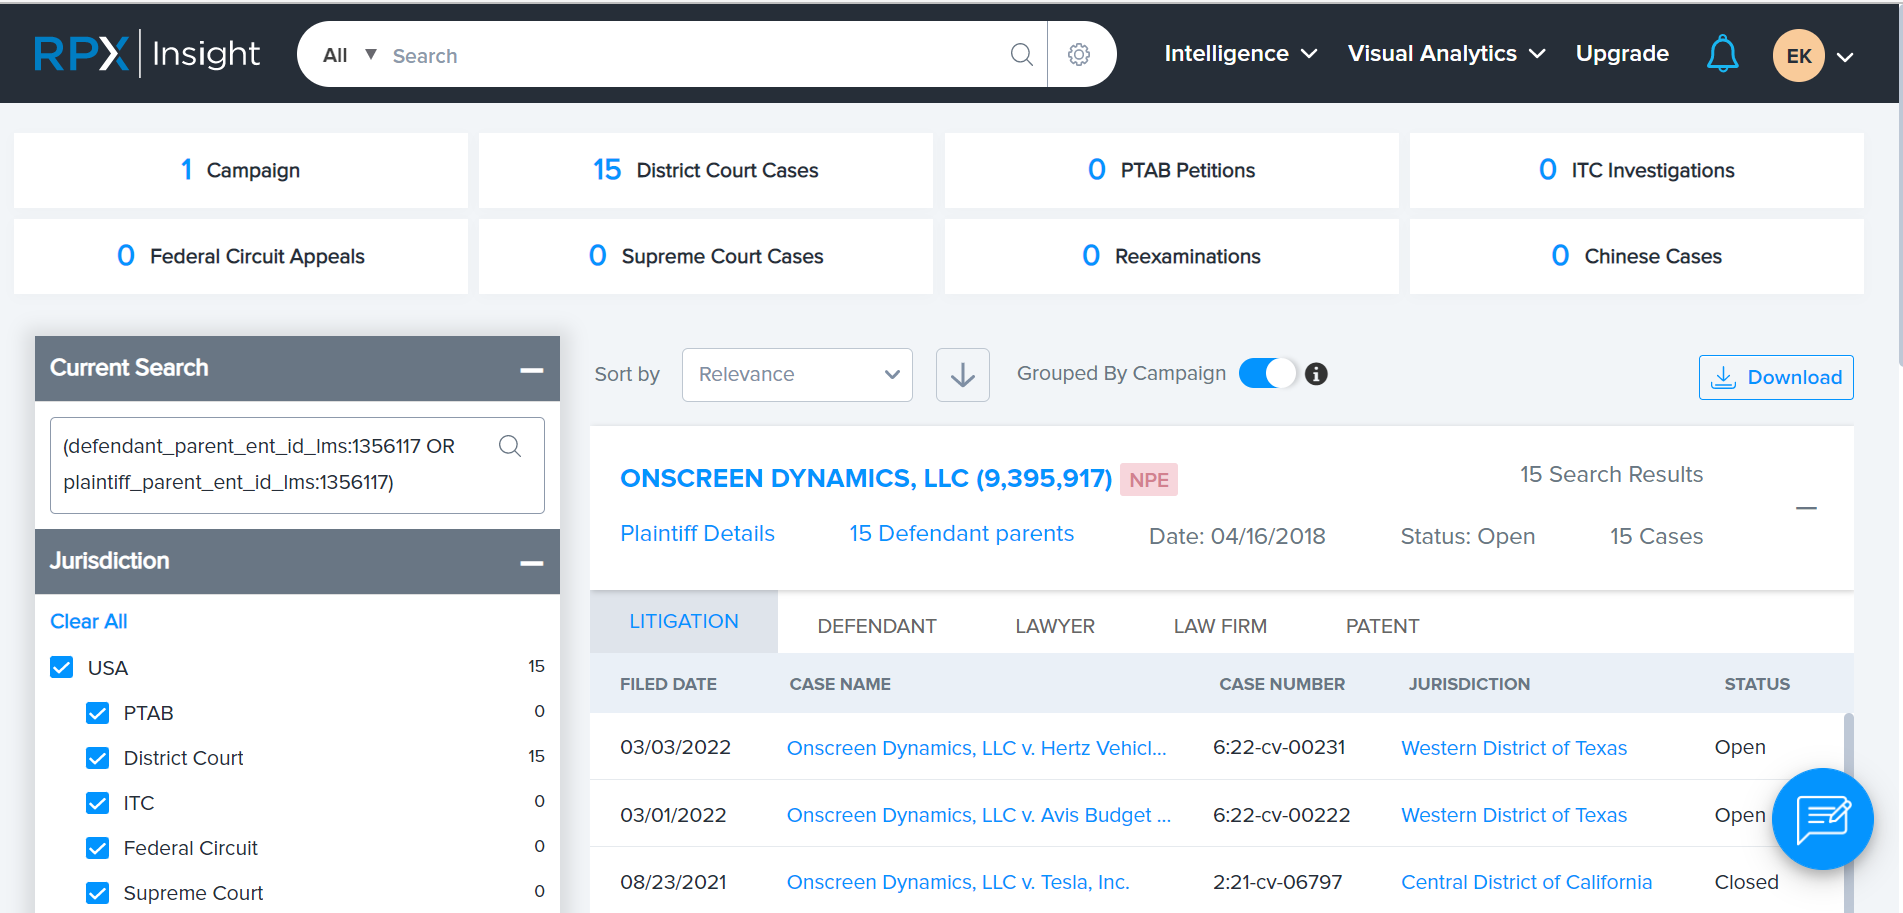The height and width of the screenshot is (913, 1903).
Task: Expand the Visual Analytics menu
Action: pyautogui.click(x=1446, y=54)
